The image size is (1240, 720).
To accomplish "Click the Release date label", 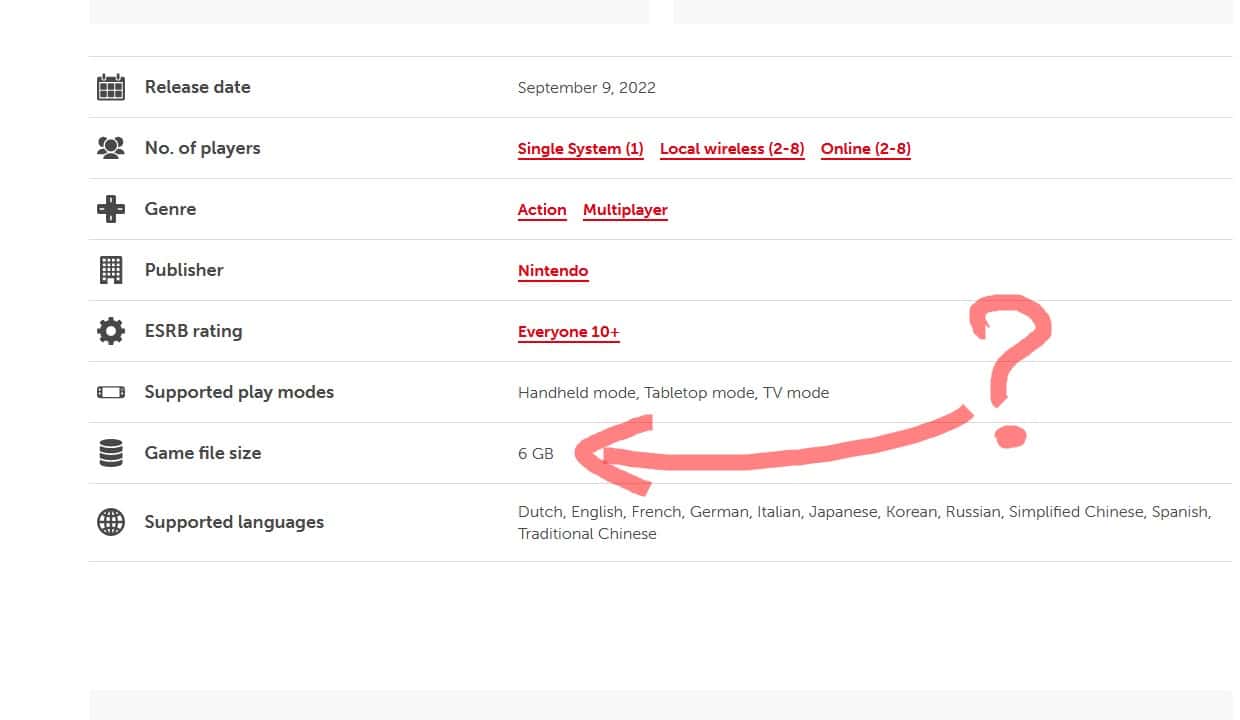I will pyautogui.click(x=198, y=87).
